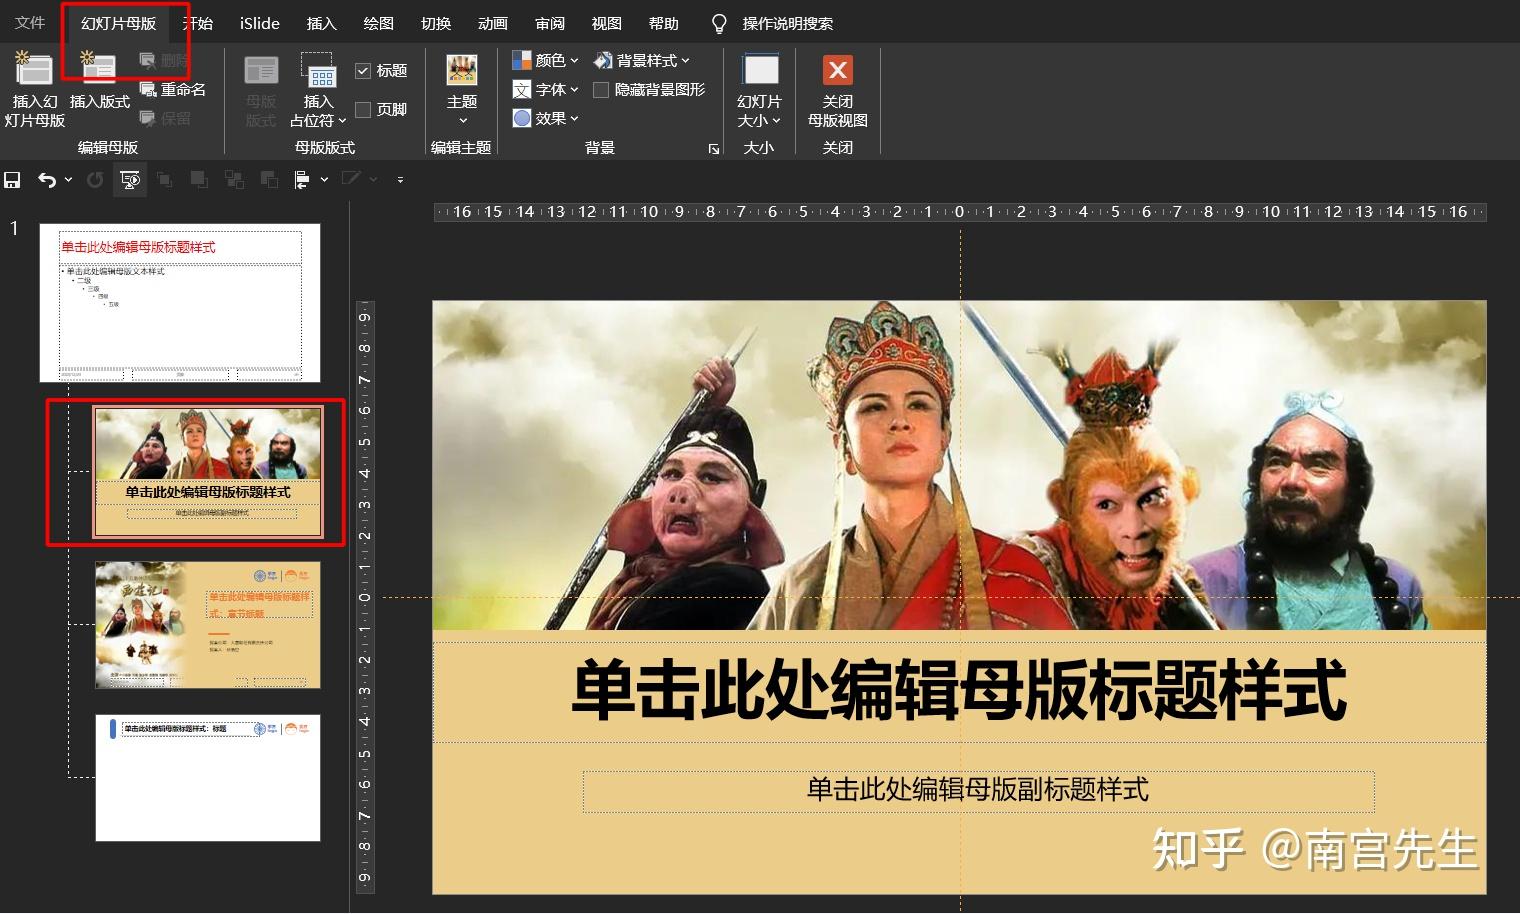The width and height of the screenshot is (1520, 914).
Task: Click the vertical ruler
Action: click(x=365, y=597)
